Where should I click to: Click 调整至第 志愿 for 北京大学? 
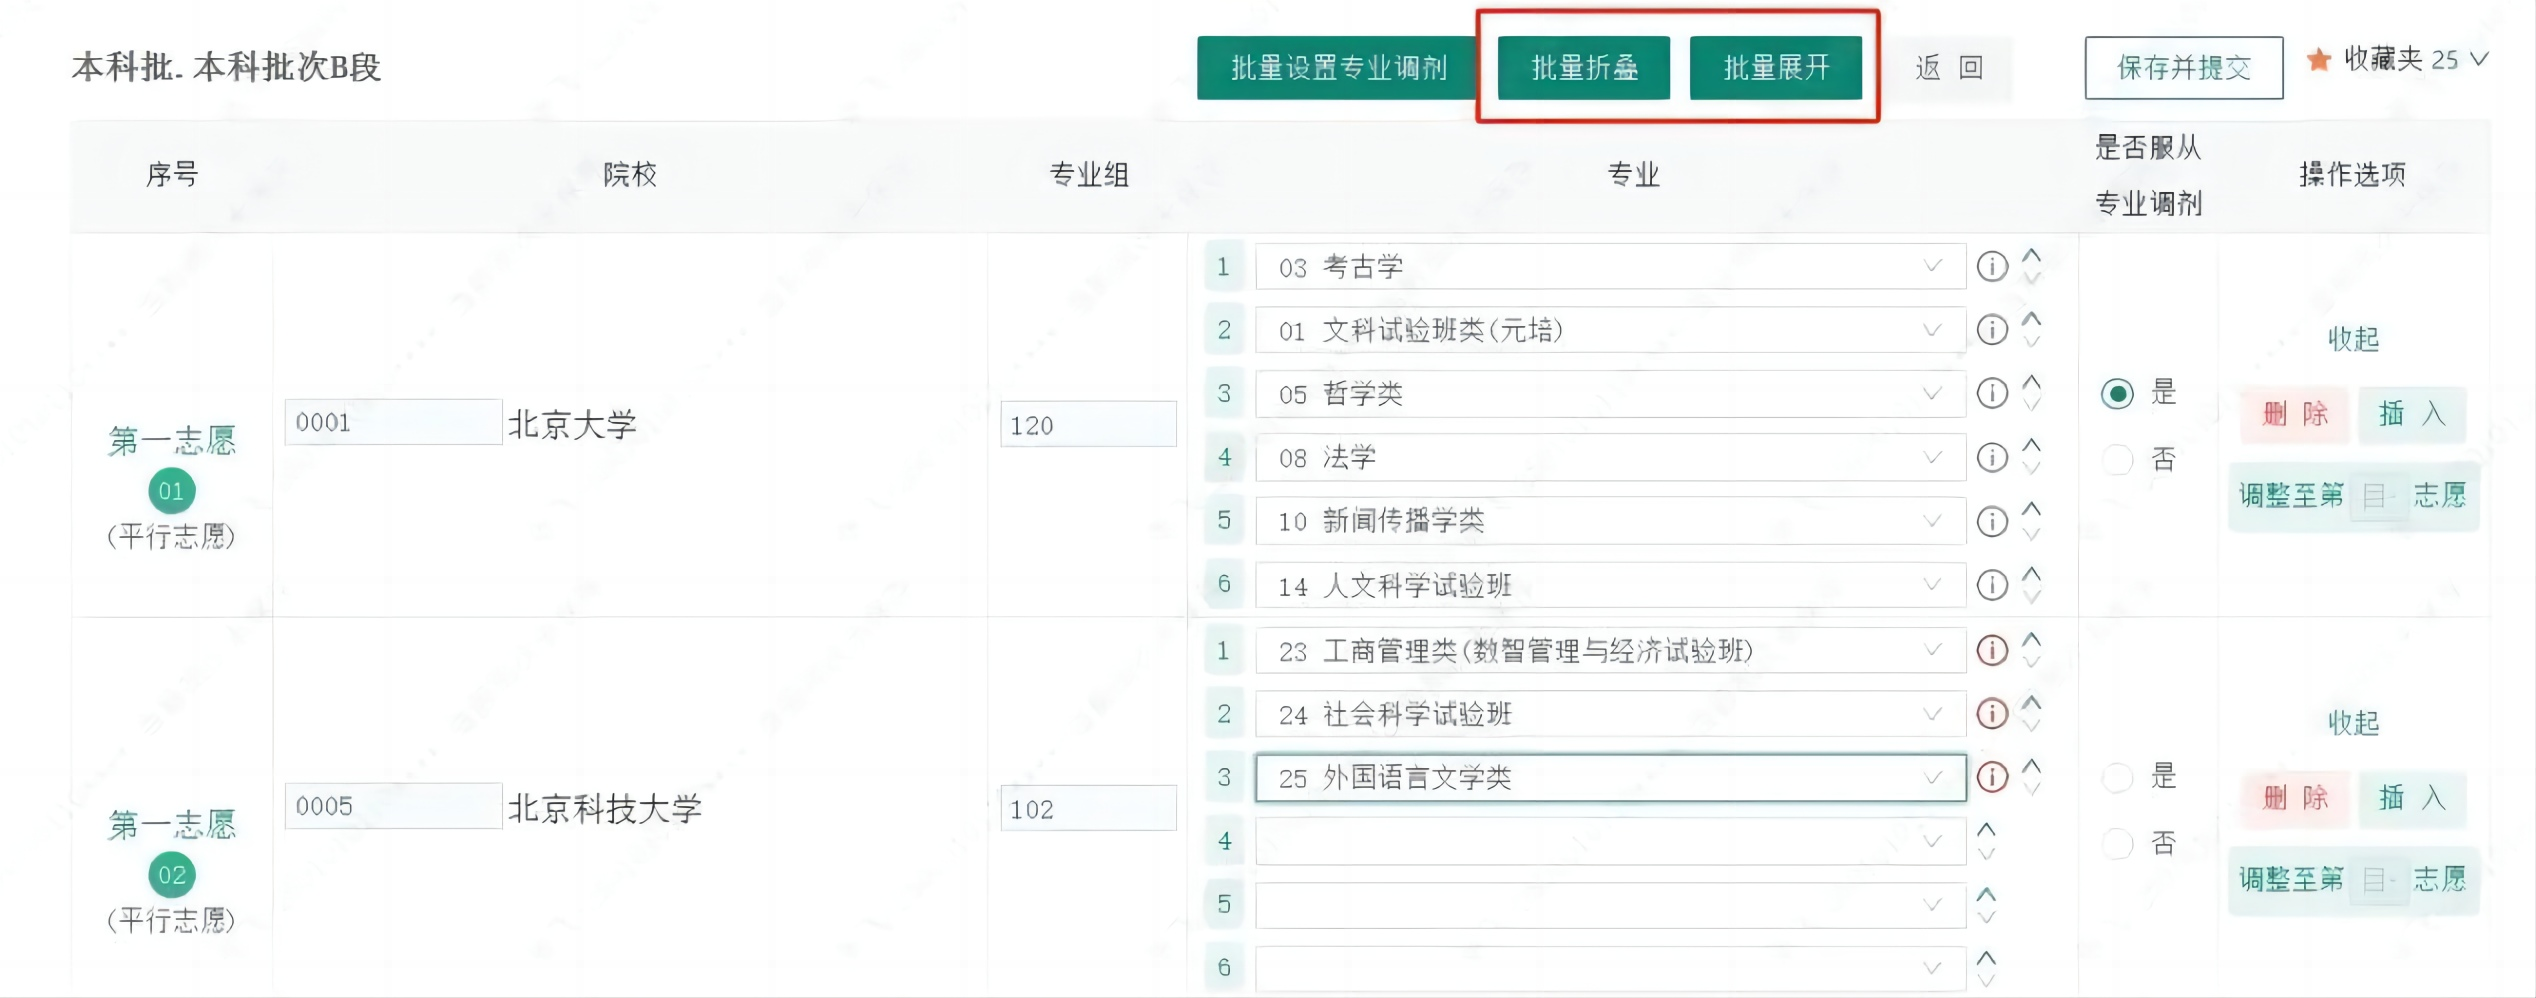tap(2353, 496)
